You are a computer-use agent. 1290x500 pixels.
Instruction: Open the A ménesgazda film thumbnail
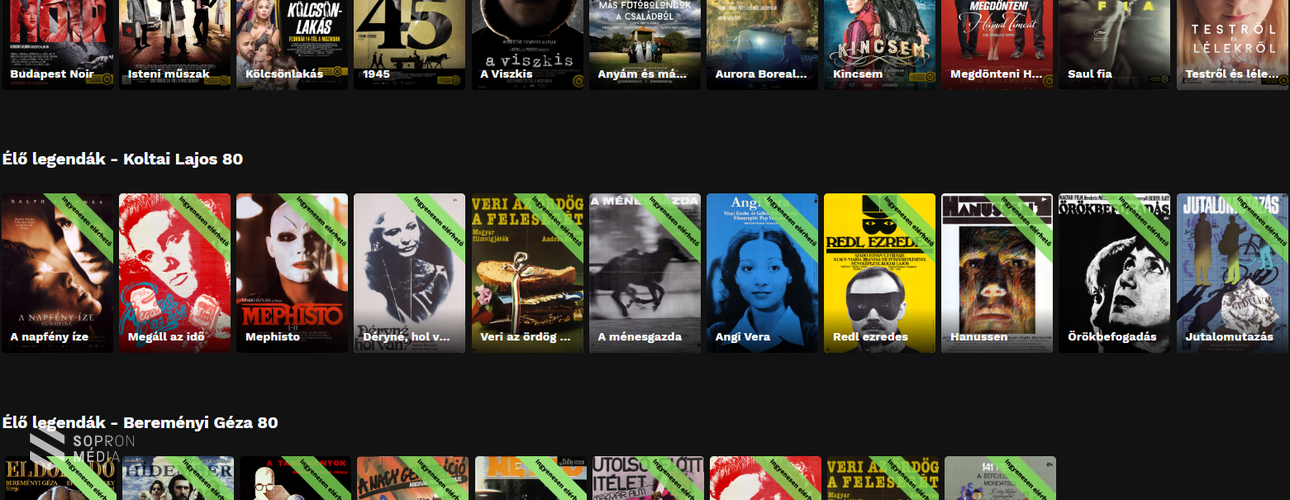click(x=644, y=272)
